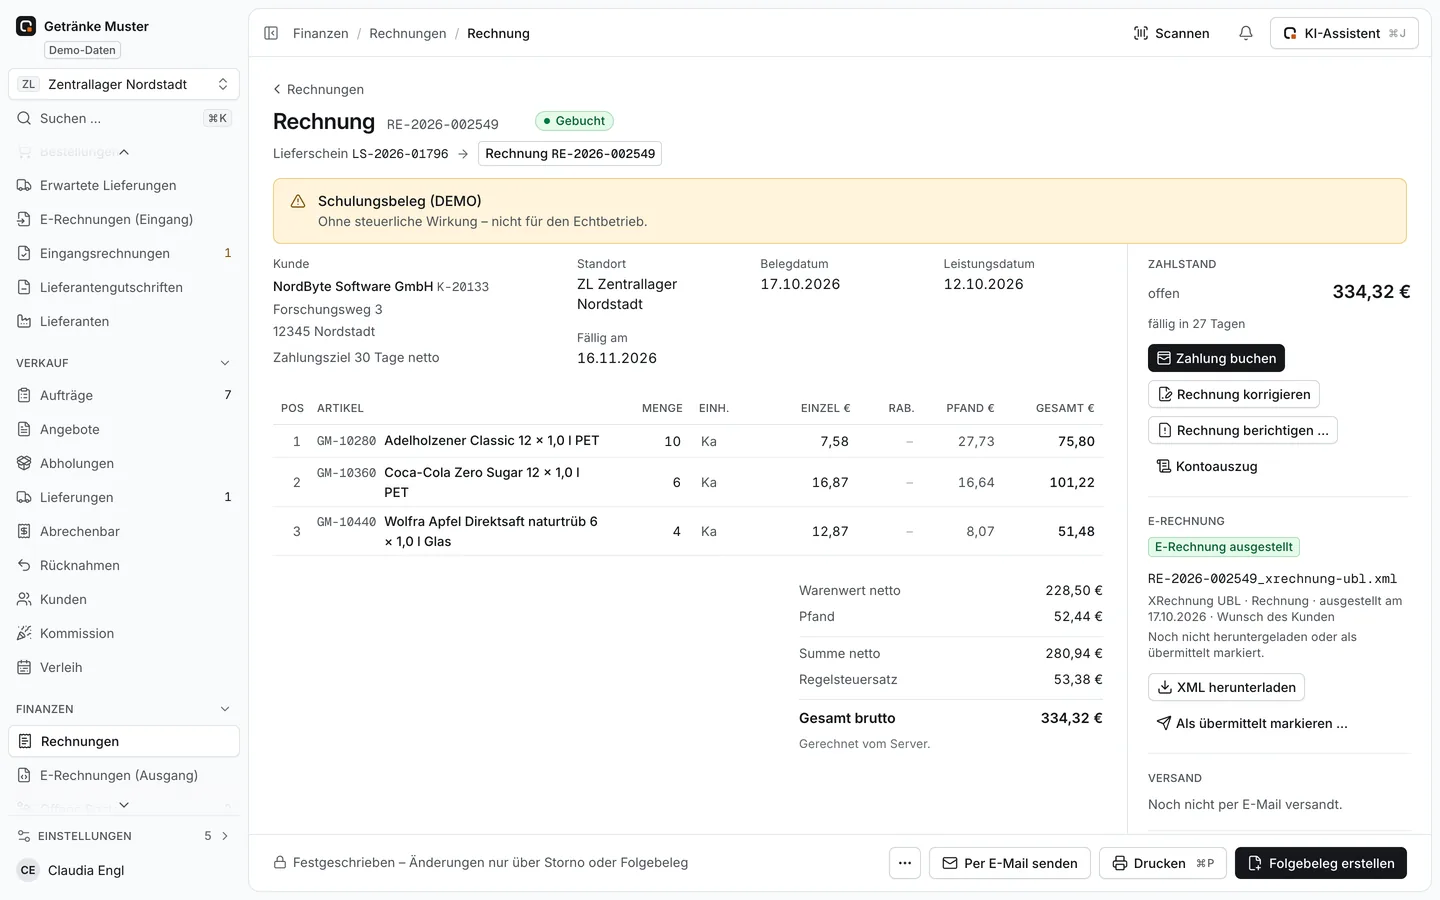Open Claudia Engl user profile

[x=124, y=870]
